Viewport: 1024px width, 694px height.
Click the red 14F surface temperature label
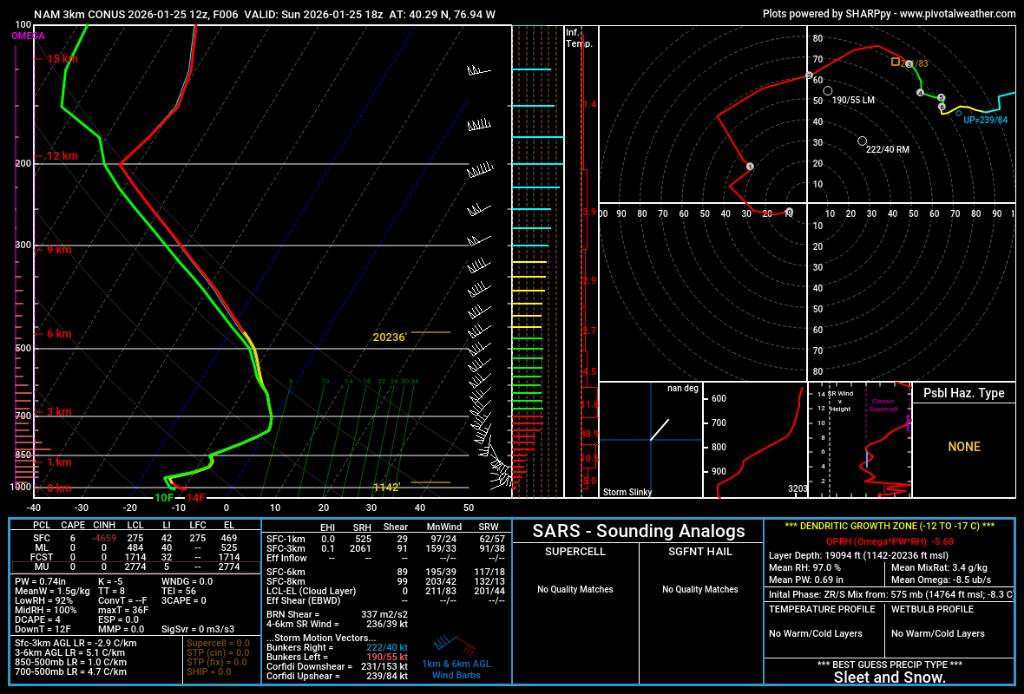[195, 497]
